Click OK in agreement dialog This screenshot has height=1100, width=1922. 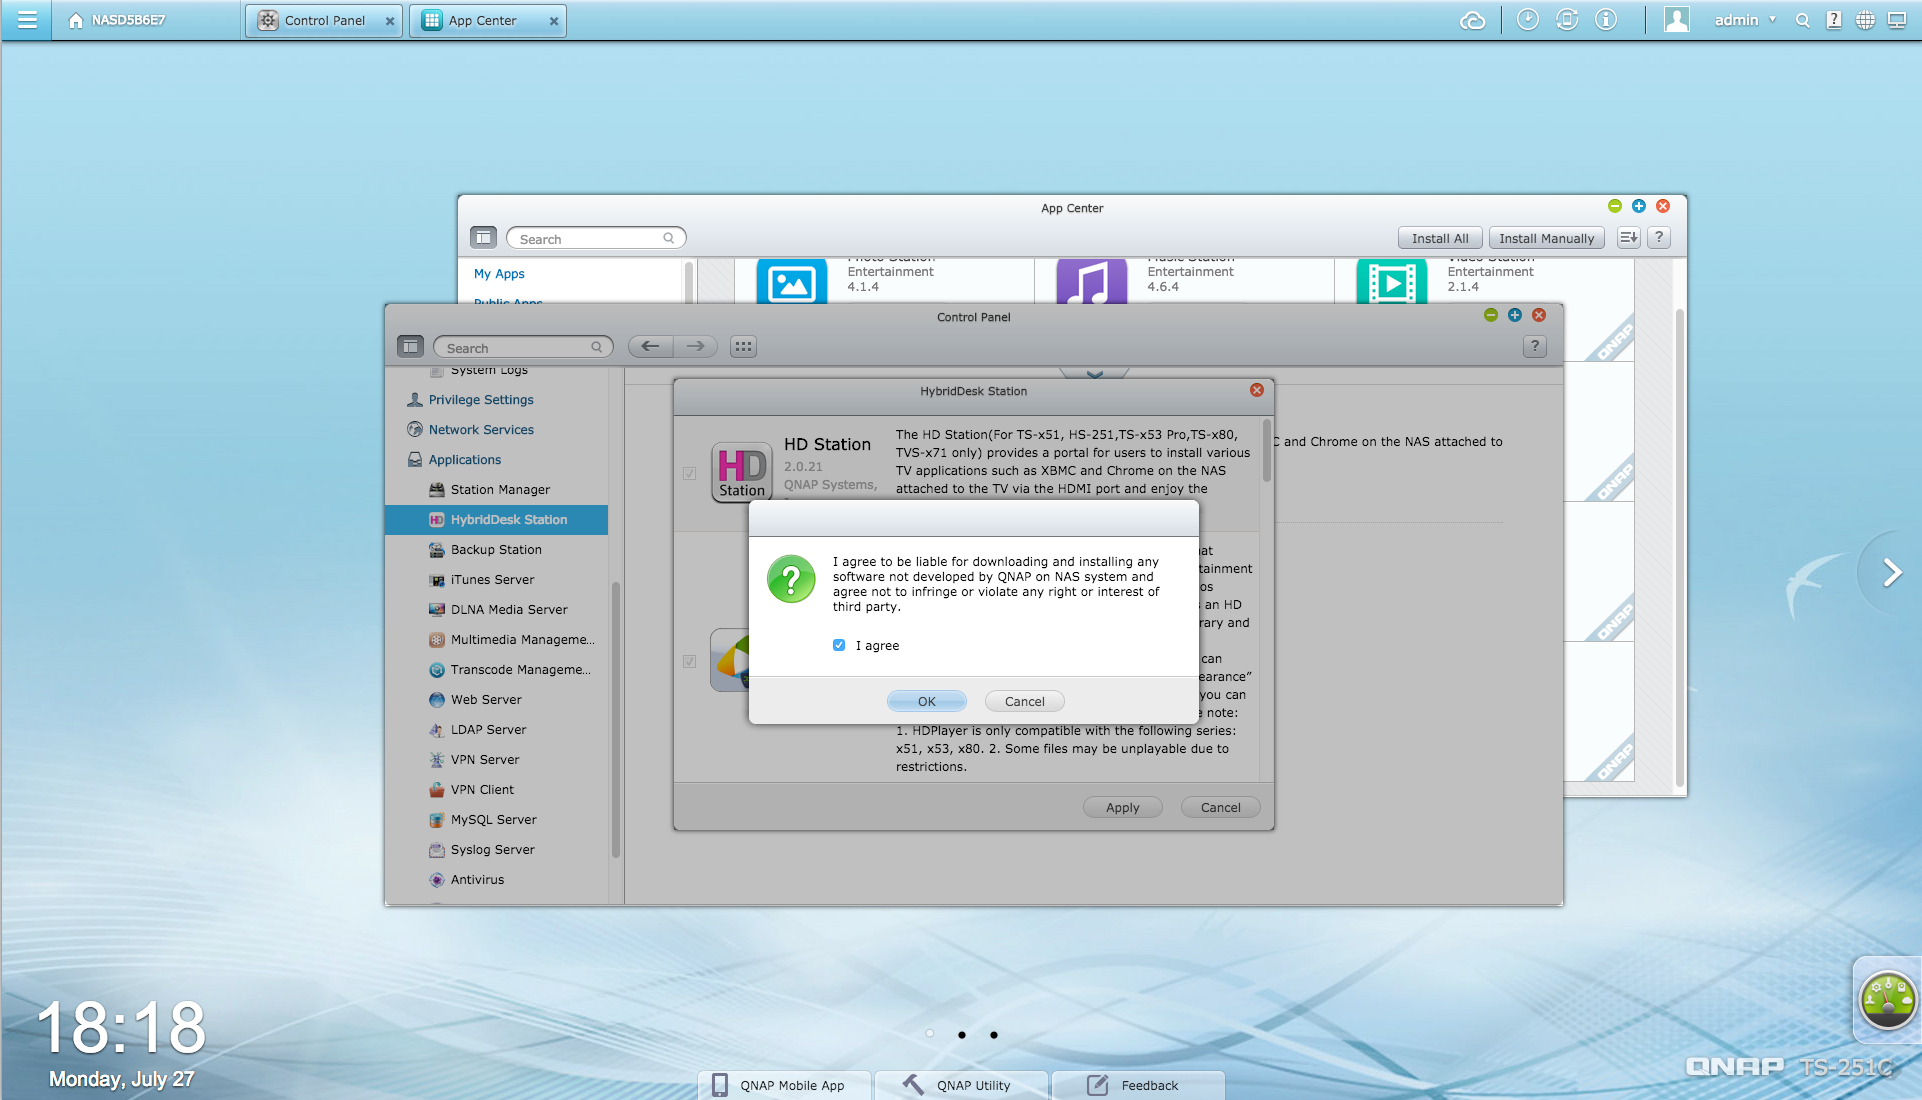coord(927,701)
